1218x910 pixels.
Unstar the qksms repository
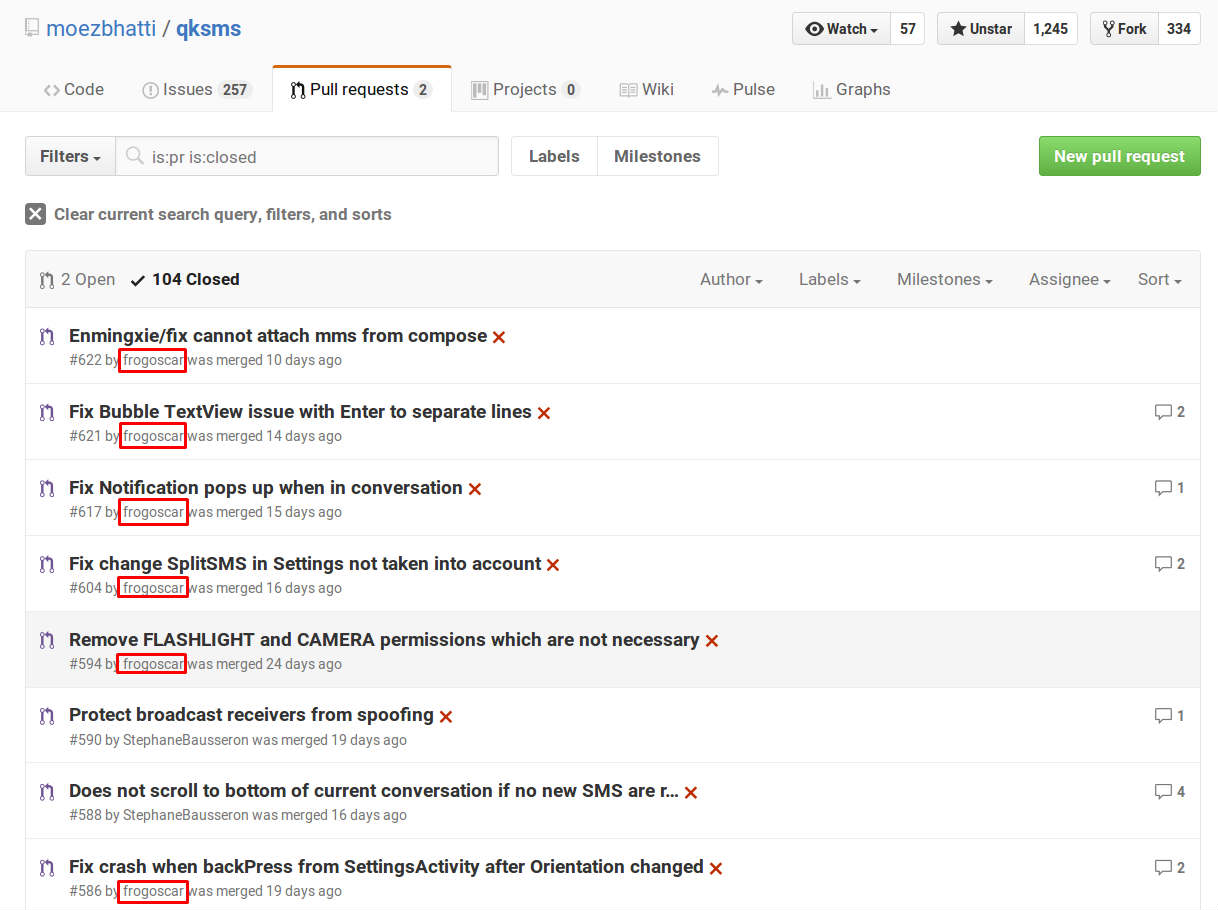[x=980, y=29]
